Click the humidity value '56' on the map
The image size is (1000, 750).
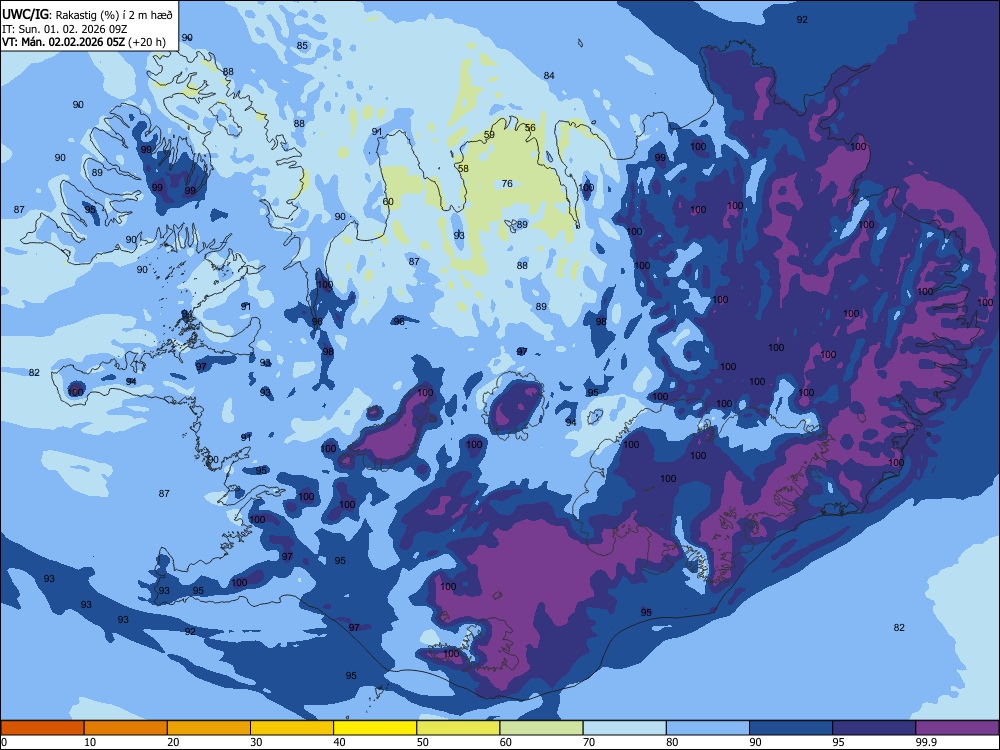pyautogui.click(x=530, y=128)
